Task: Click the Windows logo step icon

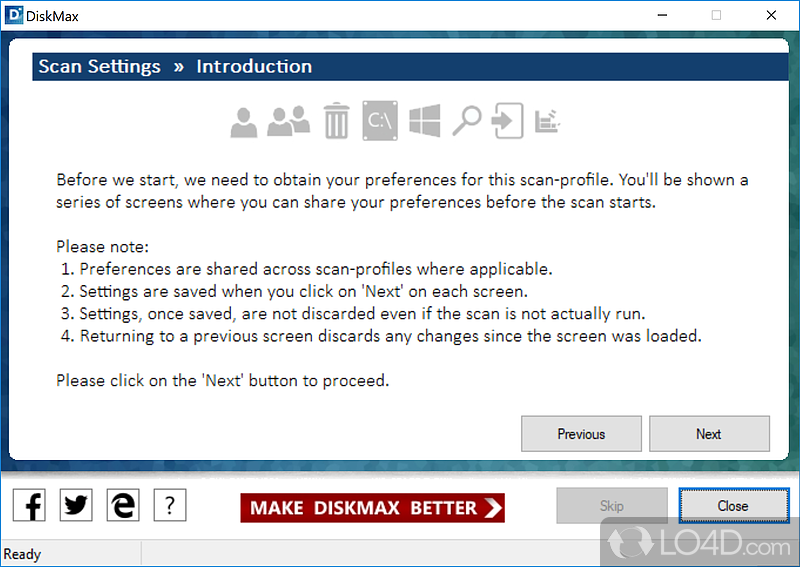Action: click(x=424, y=121)
